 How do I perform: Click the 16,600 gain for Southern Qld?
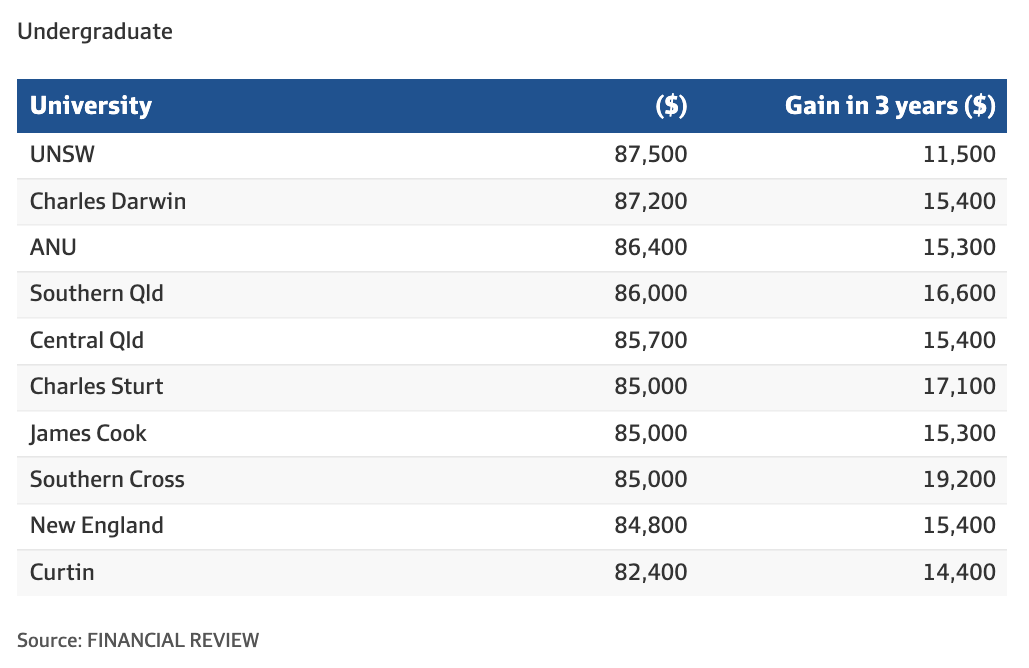tap(959, 294)
